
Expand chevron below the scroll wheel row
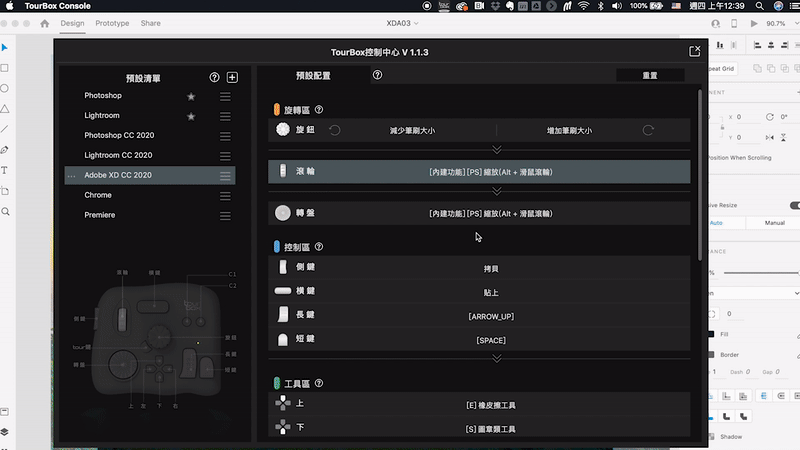coord(496,191)
